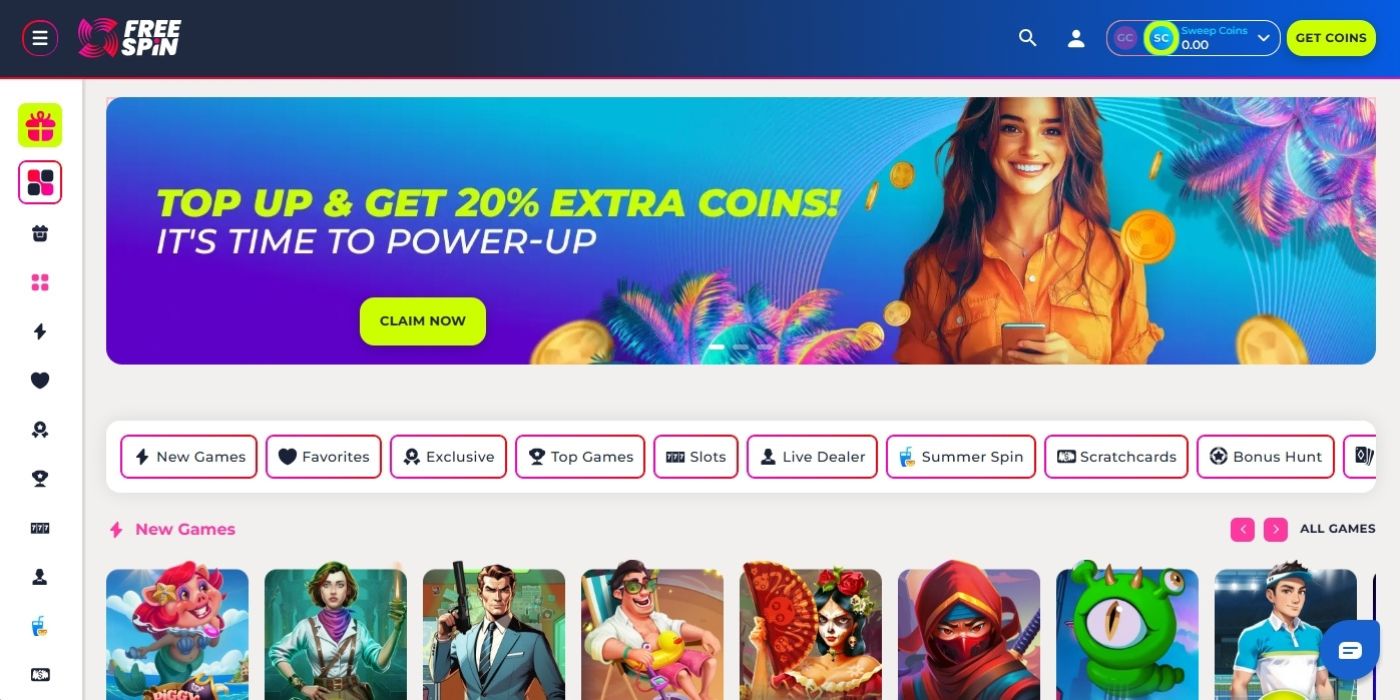
Task: Open the slots 777 sidebar icon
Action: 40,527
